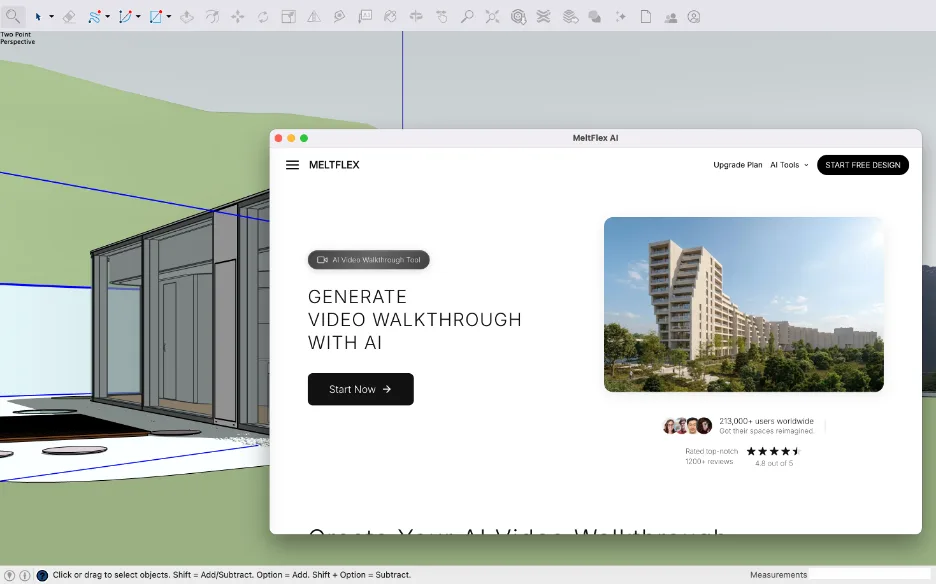Viewport: 936px width, 584px height.
Task: Open the chat bubbles toolbar icon
Action: tap(595, 17)
